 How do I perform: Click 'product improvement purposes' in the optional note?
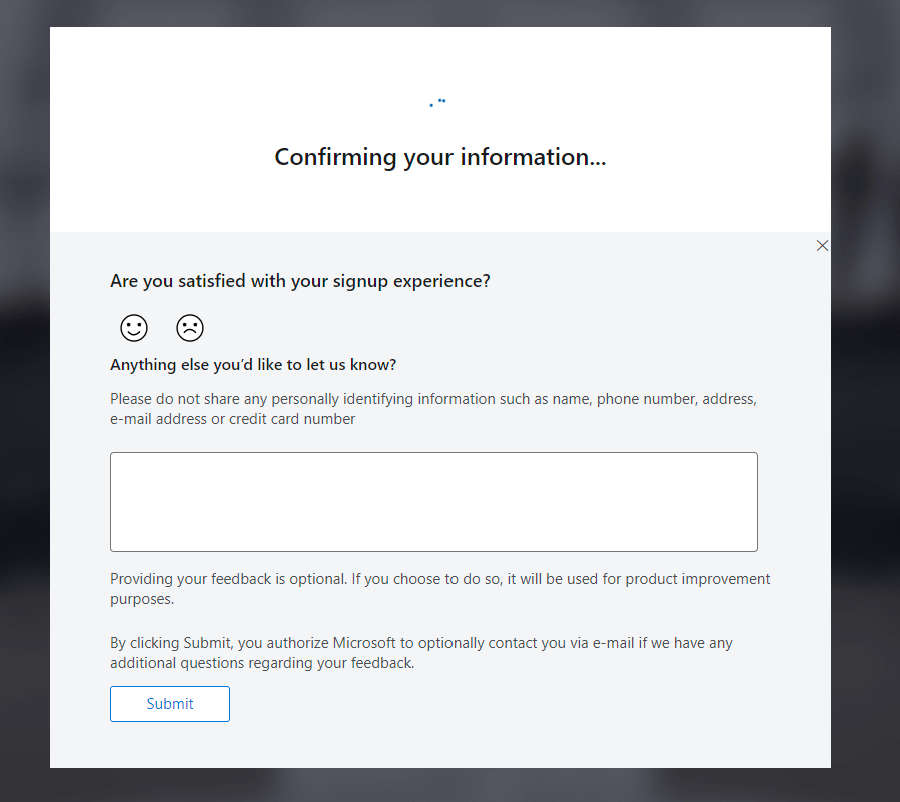pos(690,580)
